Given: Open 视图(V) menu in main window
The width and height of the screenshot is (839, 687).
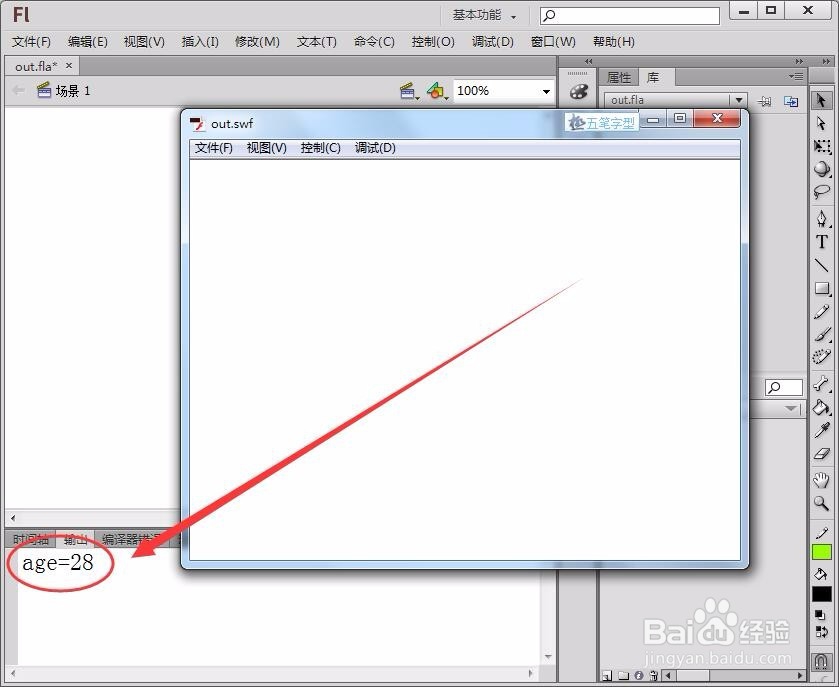Looking at the screenshot, I should coord(144,42).
